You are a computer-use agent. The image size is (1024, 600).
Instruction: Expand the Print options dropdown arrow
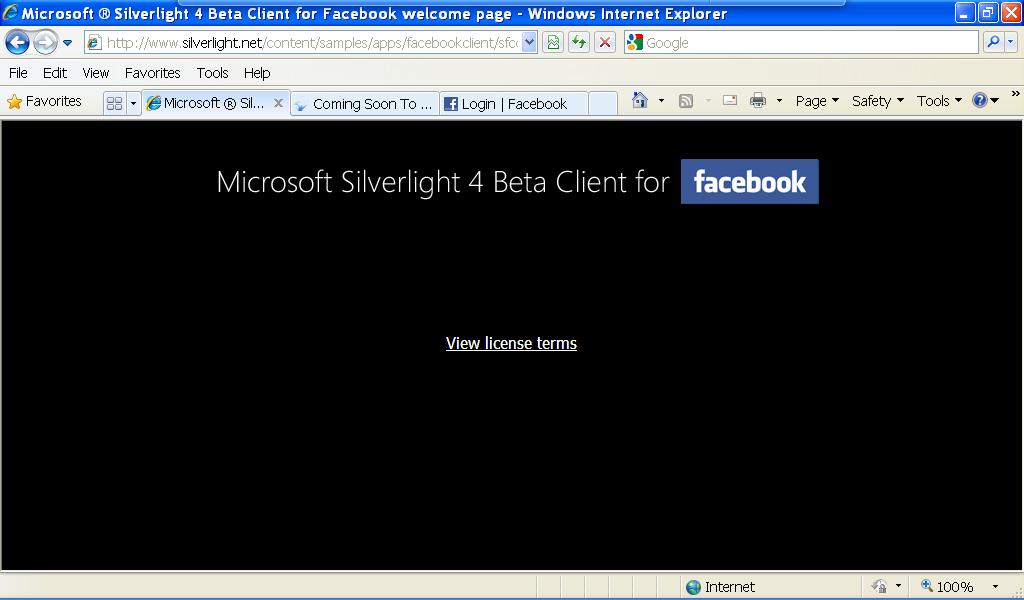779,101
